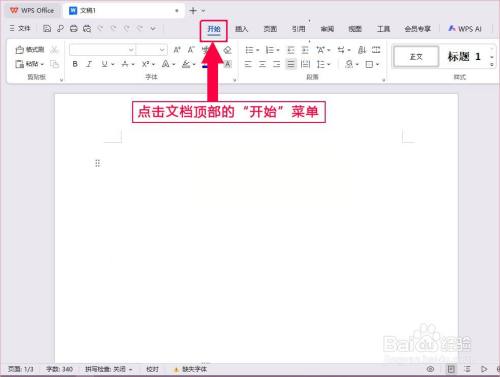
Task: Set paragraph alignment to right
Action: pyautogui.click(x=276, y=64)
